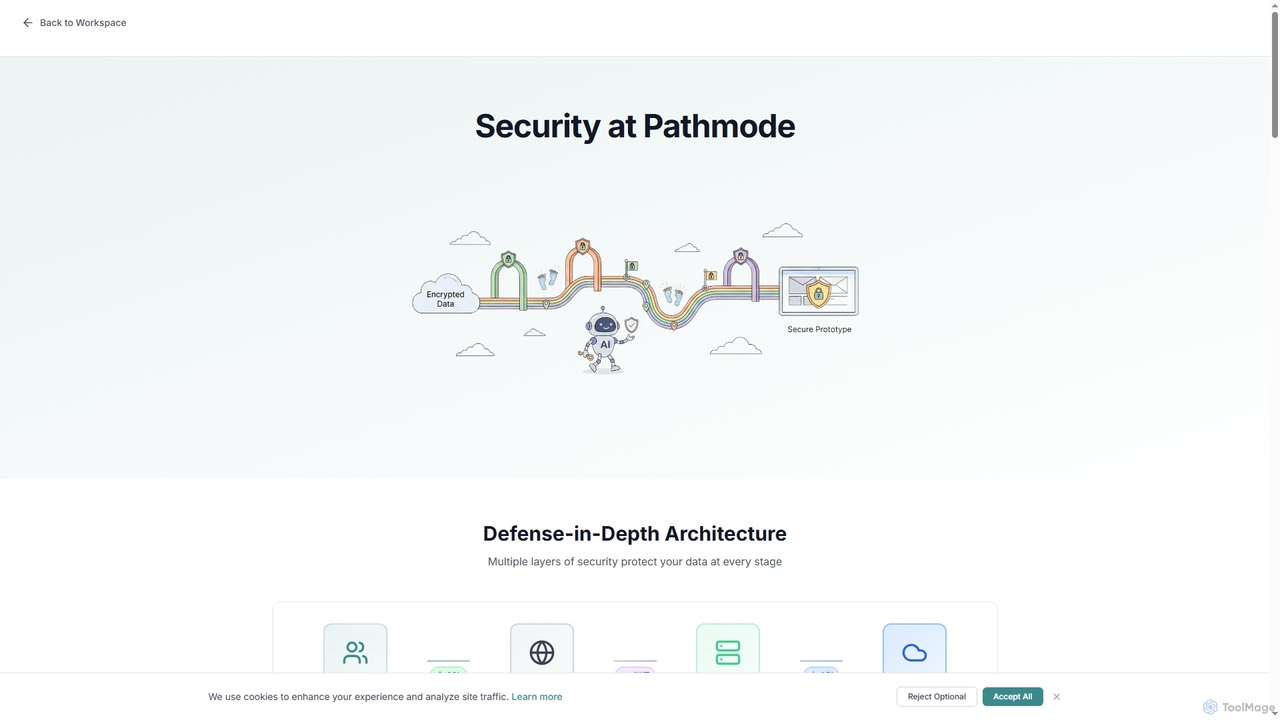
Task: Click the Defense-in-Depth Architecture heading
Action: point(635,533)
